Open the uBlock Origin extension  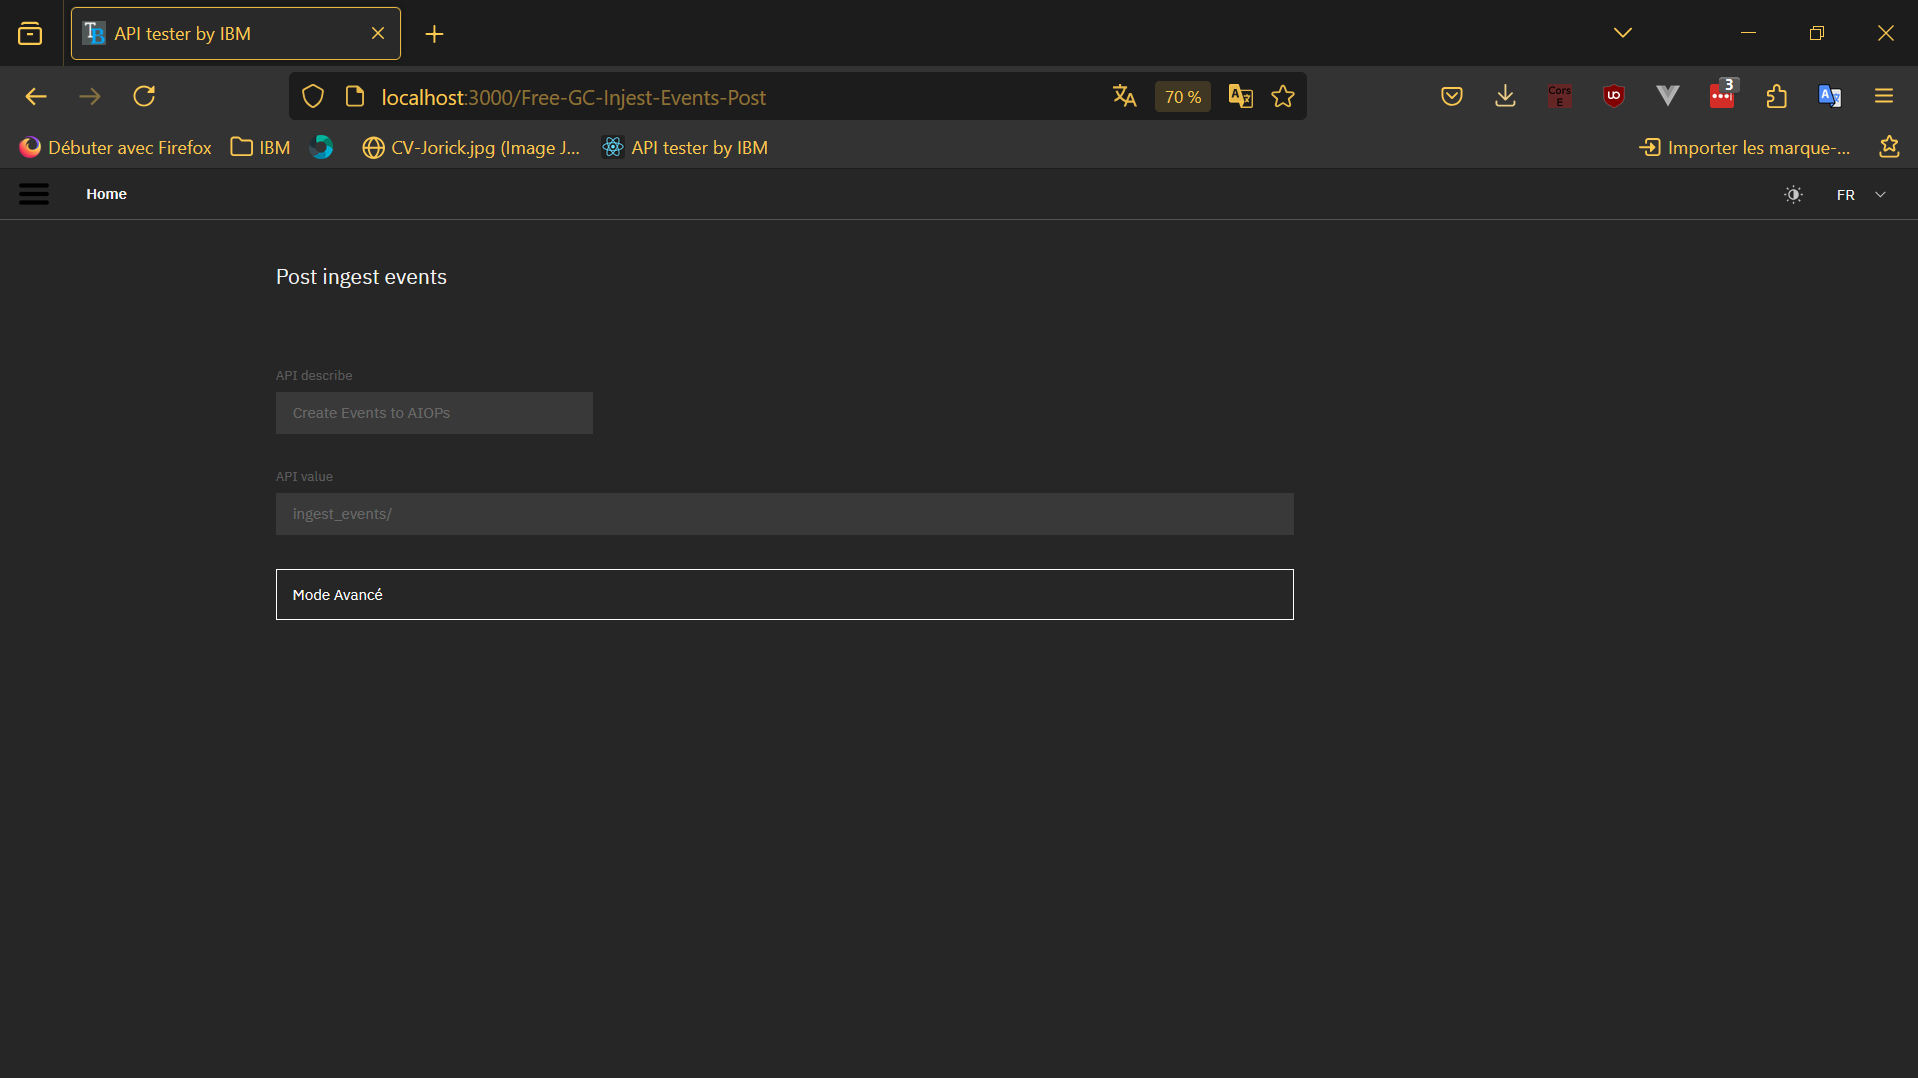(x=1613, y=96)
